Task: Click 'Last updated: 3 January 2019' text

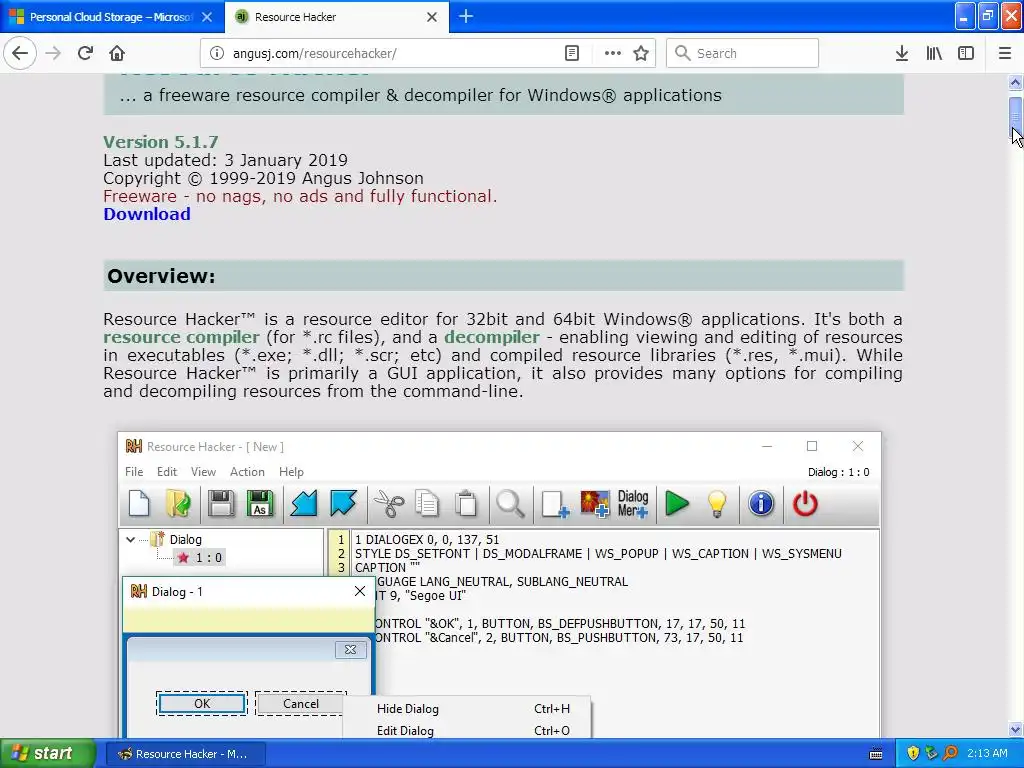Action: pyautogui.click(x=225, y=160)
